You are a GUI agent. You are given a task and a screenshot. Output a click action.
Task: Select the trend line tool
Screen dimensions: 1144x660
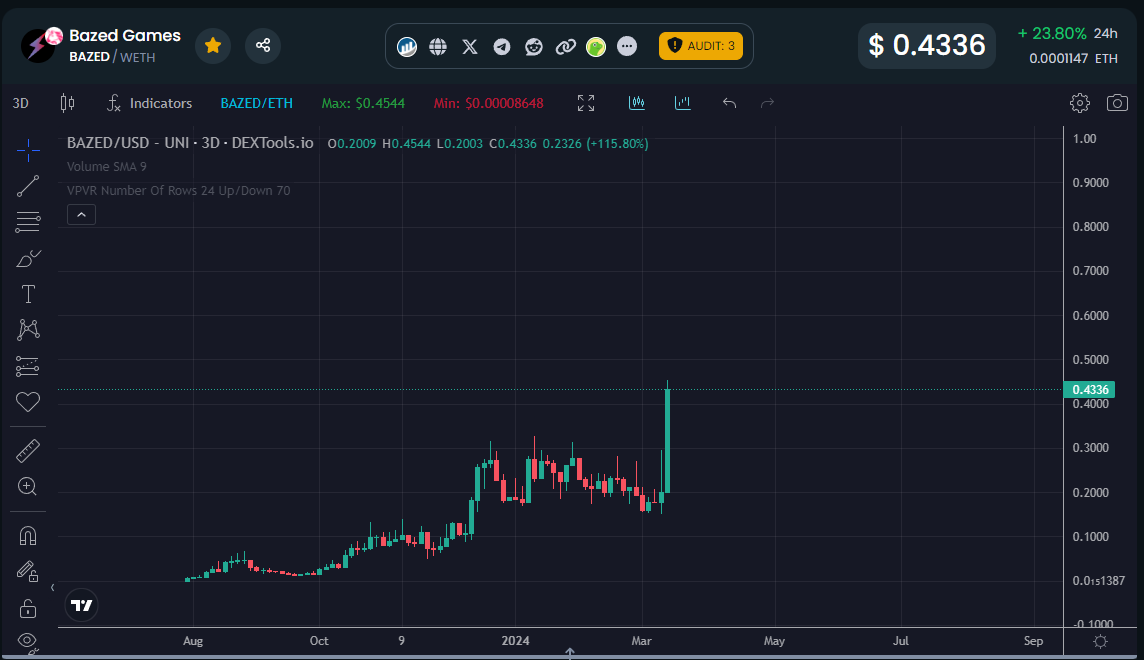[x=28, y=186]
